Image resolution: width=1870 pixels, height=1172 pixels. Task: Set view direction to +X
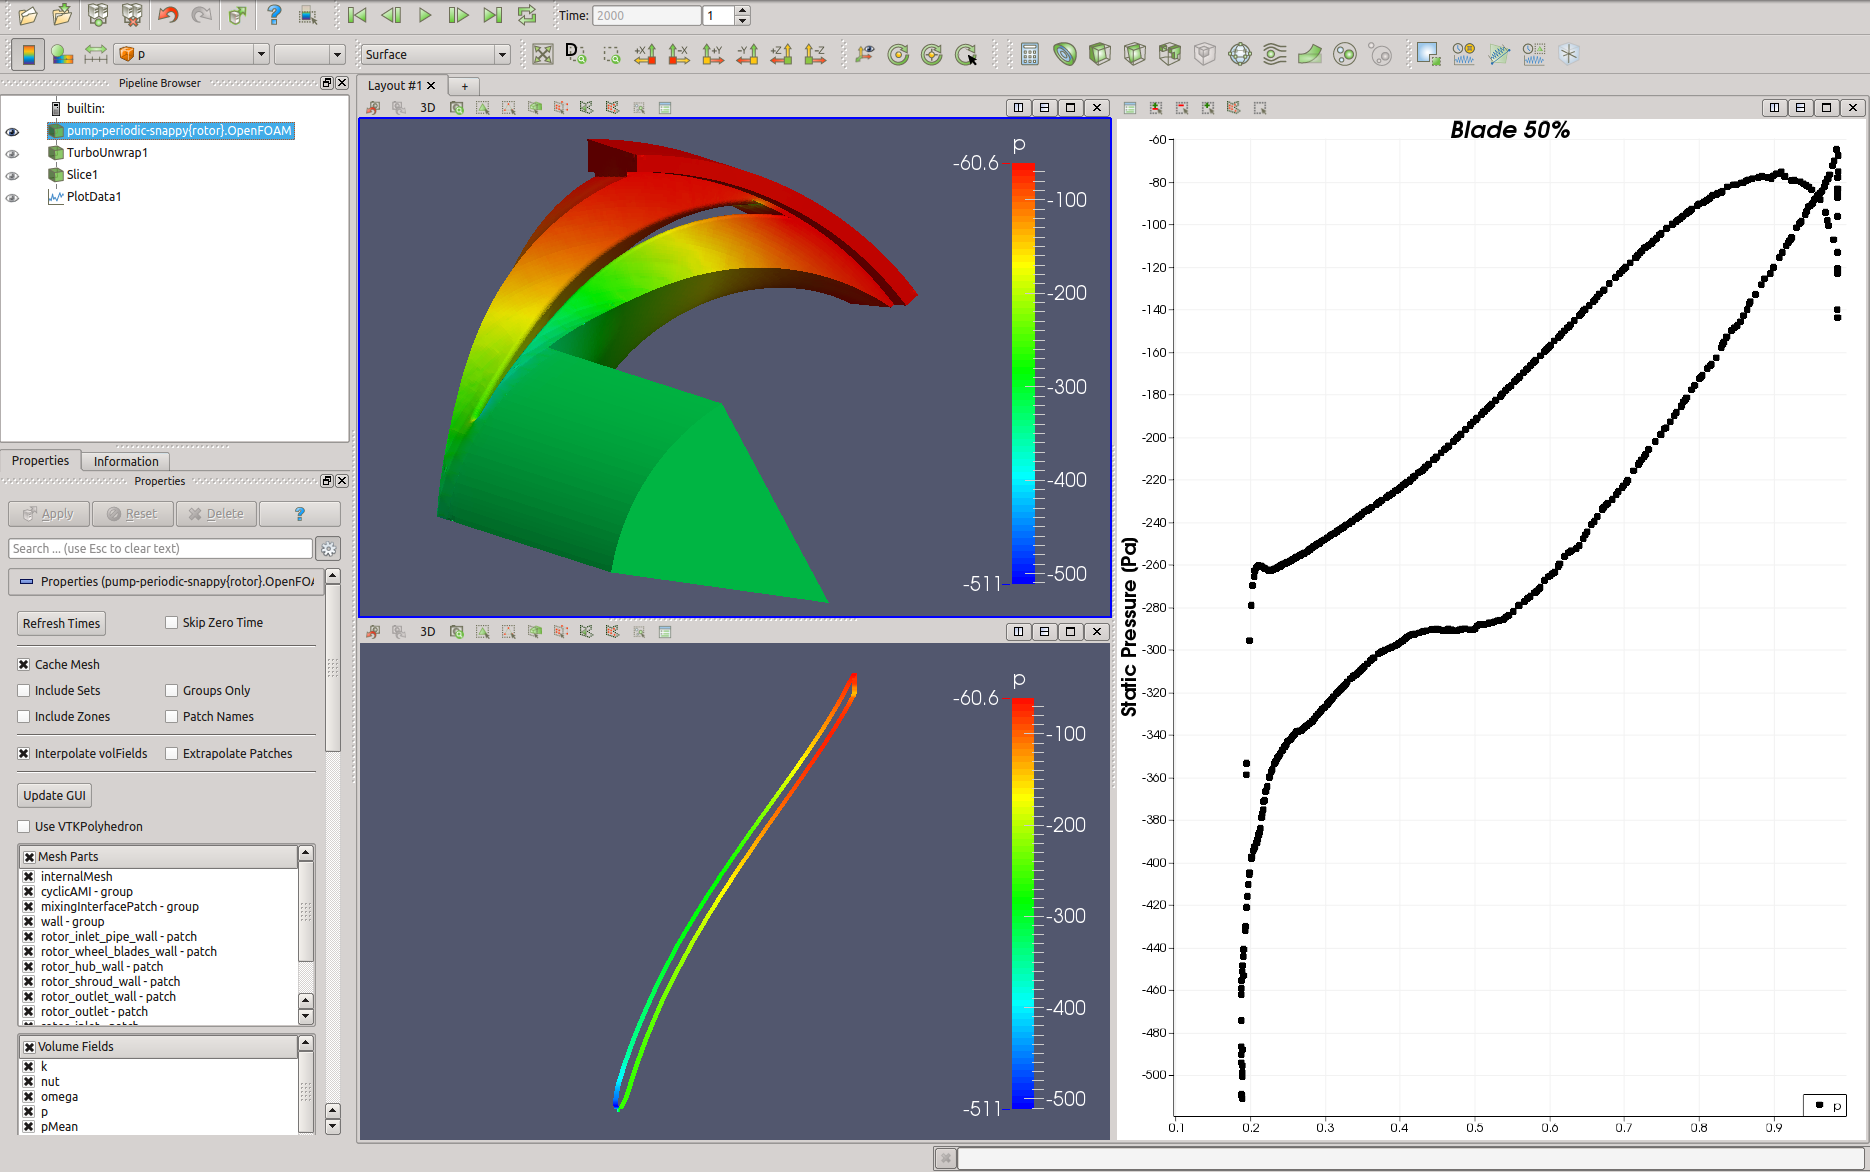(645, 55)
